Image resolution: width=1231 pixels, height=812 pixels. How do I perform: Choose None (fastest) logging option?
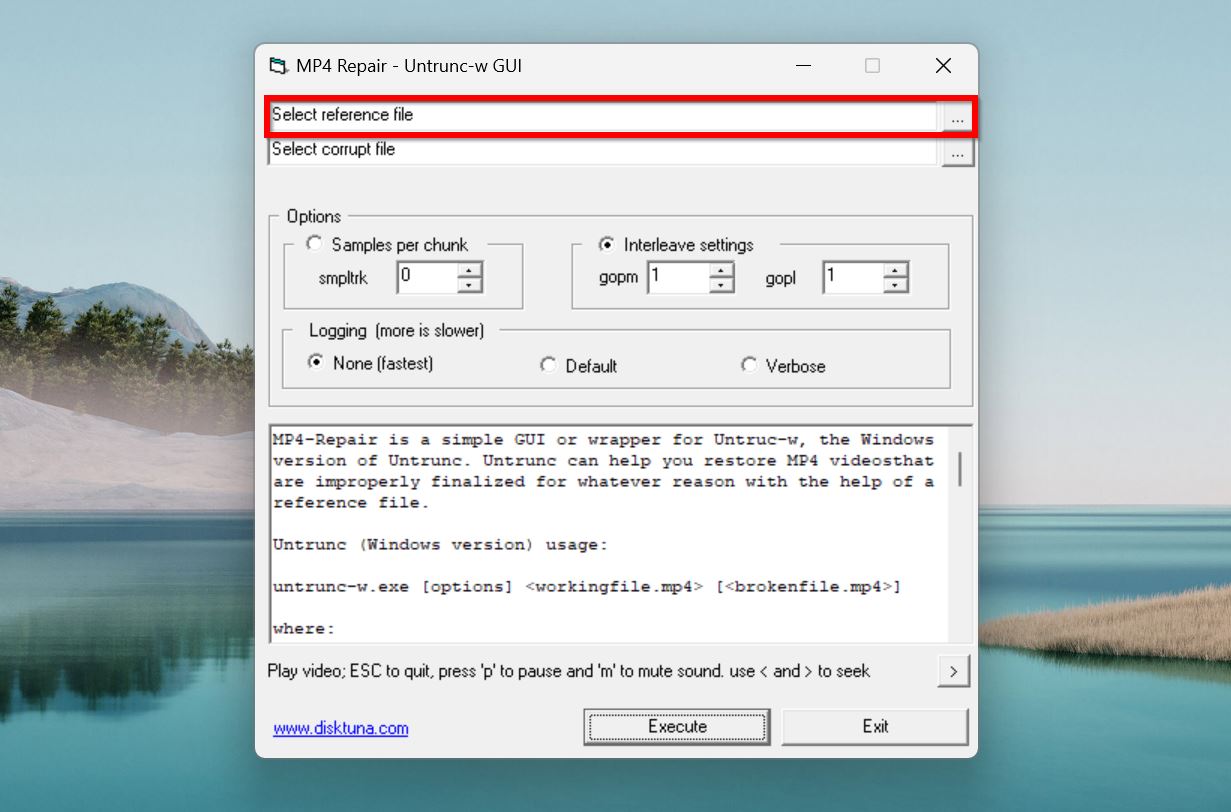316,363
